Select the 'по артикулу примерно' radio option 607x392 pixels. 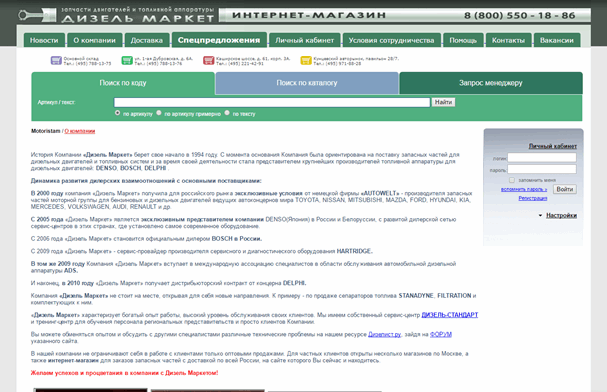[159, 113]
